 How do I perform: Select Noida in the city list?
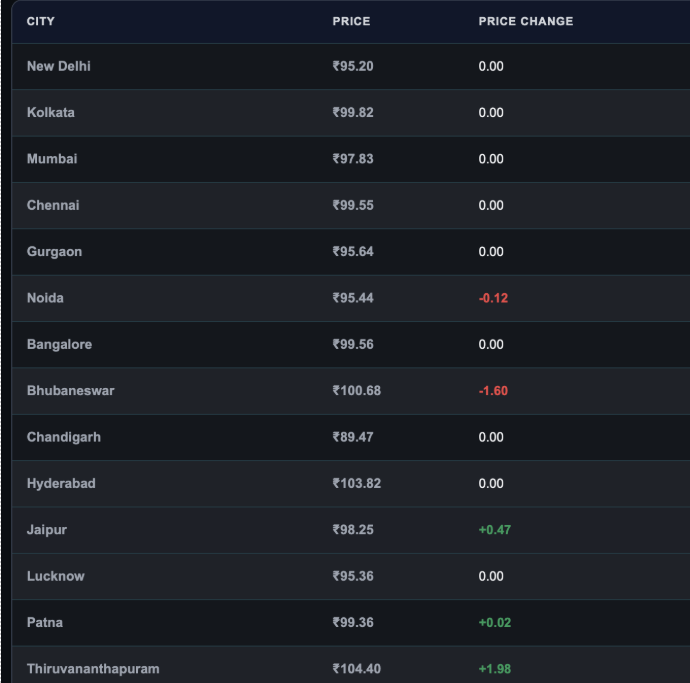(x=45, y=298)
